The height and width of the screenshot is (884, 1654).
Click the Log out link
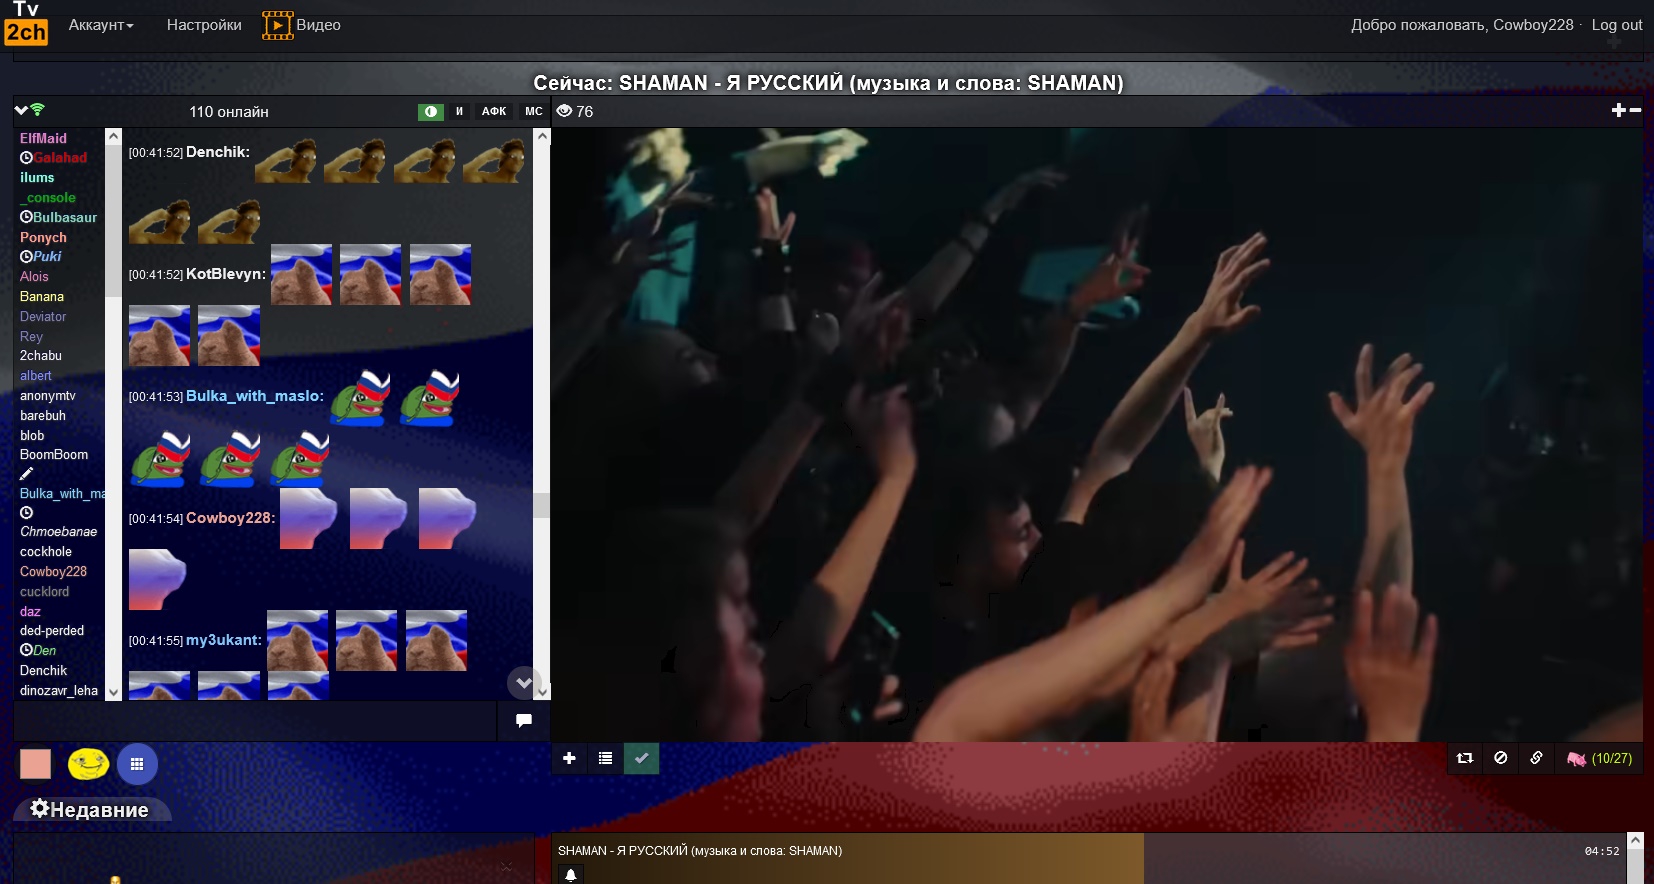[x=1616, y=25]
